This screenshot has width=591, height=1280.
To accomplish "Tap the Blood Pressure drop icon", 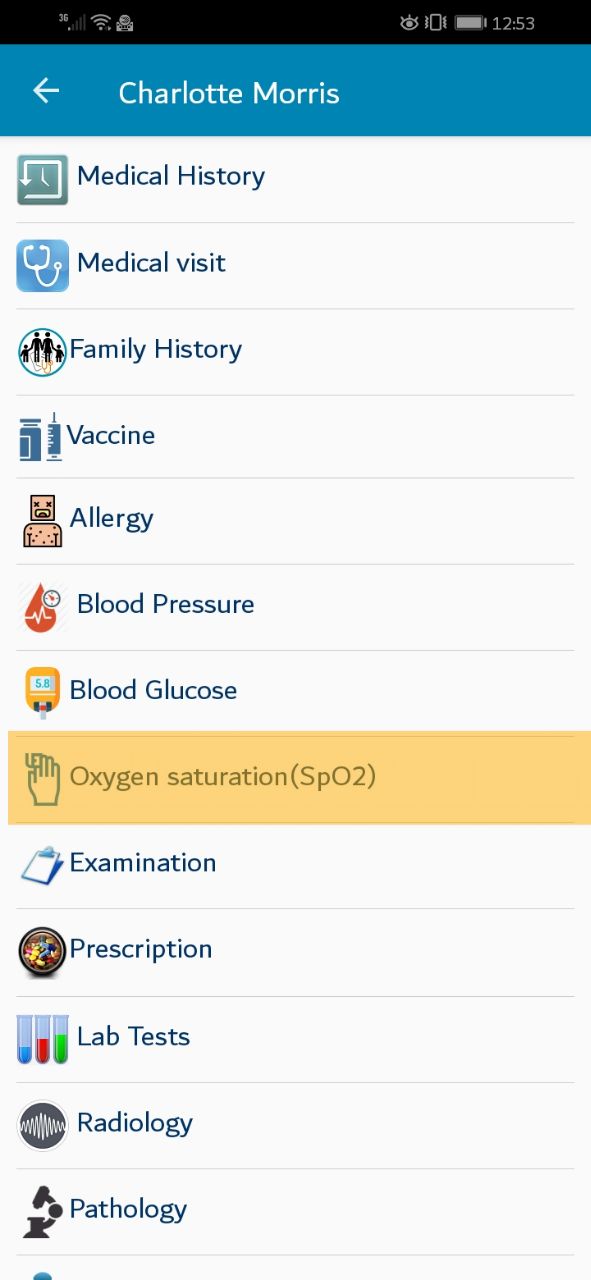I will pos(42,607).
